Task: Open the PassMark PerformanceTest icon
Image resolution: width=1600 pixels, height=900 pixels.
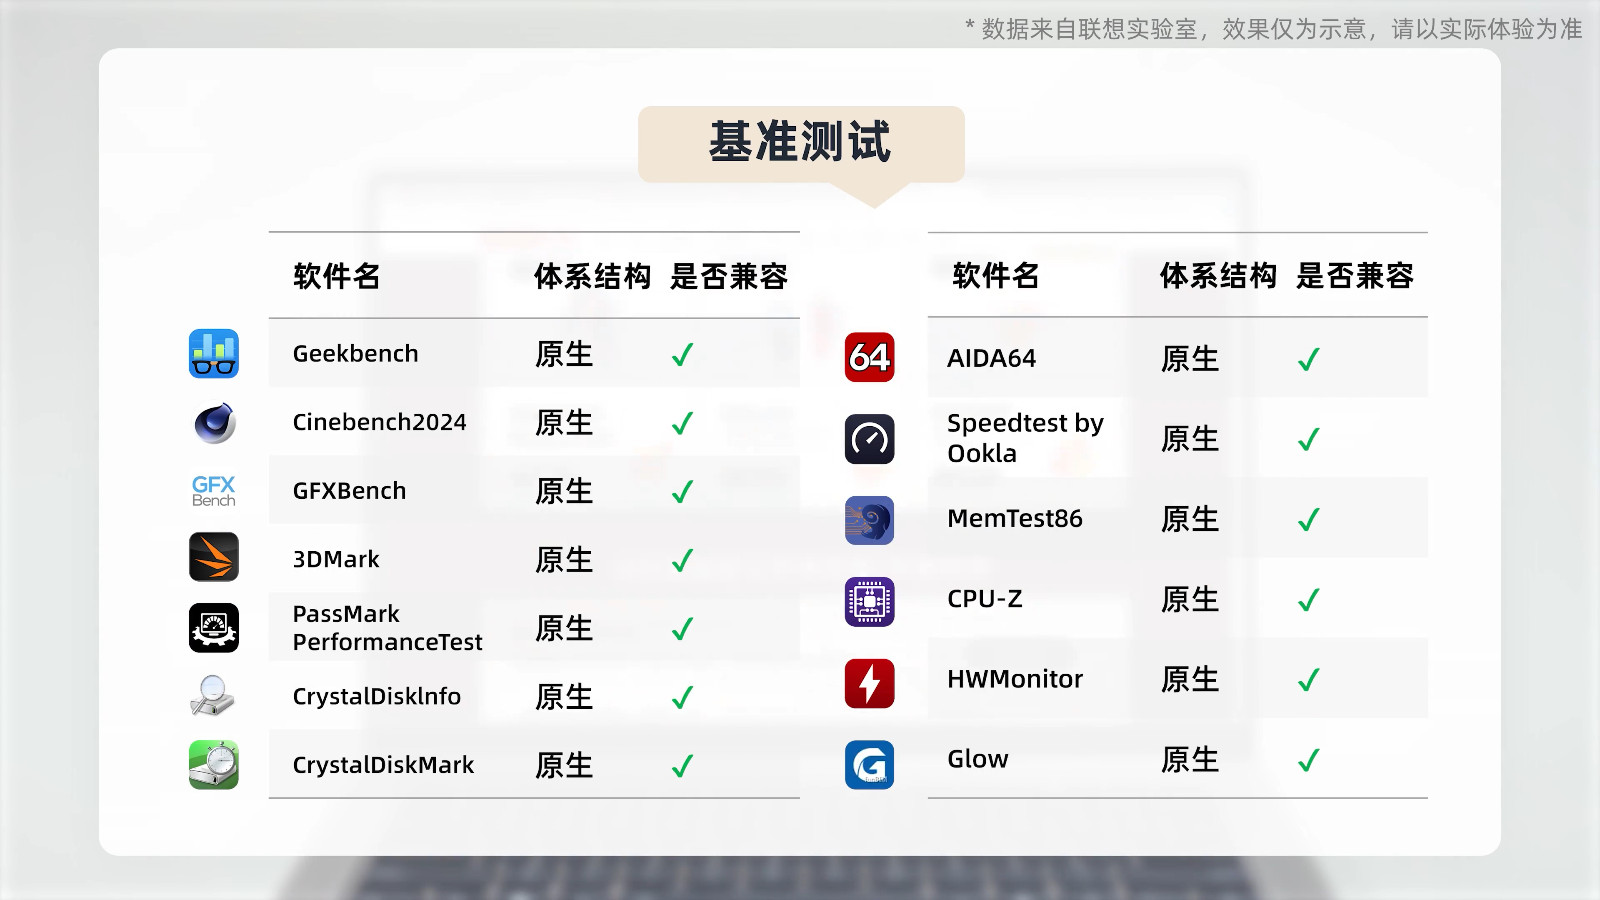Action: (214, 628)
